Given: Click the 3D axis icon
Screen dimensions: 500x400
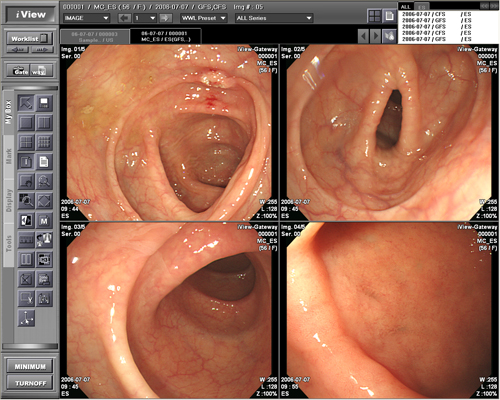Looking at the screenshot, I should (26, 318).
